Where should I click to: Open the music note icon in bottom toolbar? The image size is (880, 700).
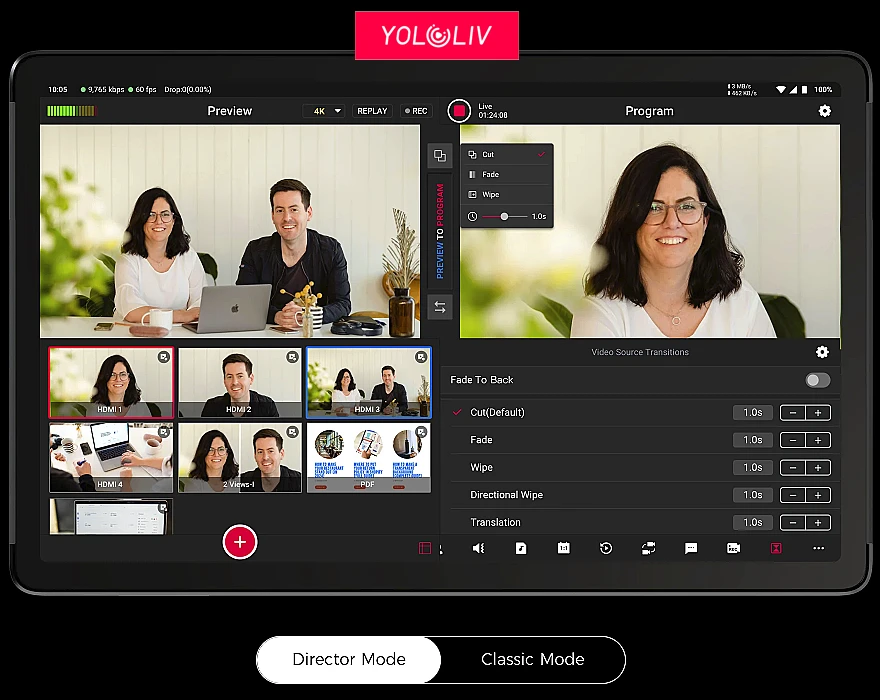pyautogui.click(x=521, y=548)
